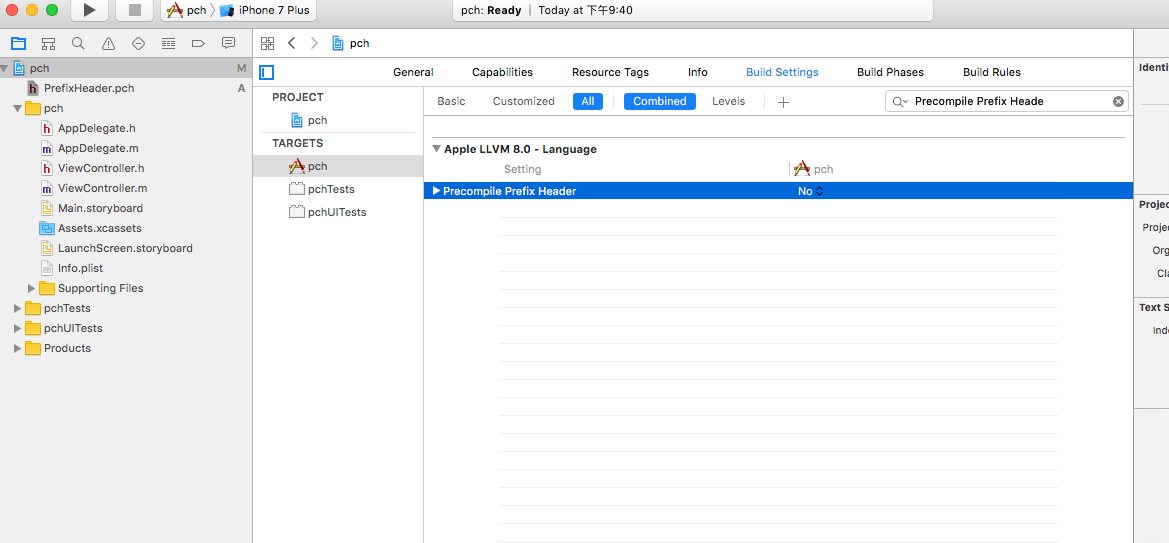Click the Run (play) button

pos(89,11)
